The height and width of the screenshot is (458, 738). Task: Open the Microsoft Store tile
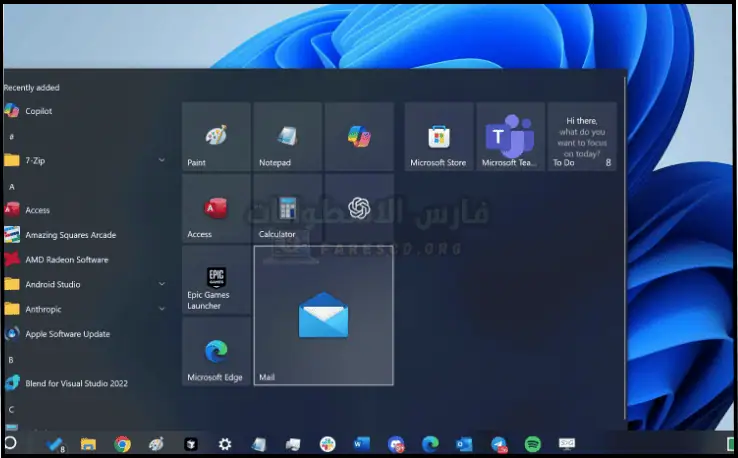tap(438, 137)
